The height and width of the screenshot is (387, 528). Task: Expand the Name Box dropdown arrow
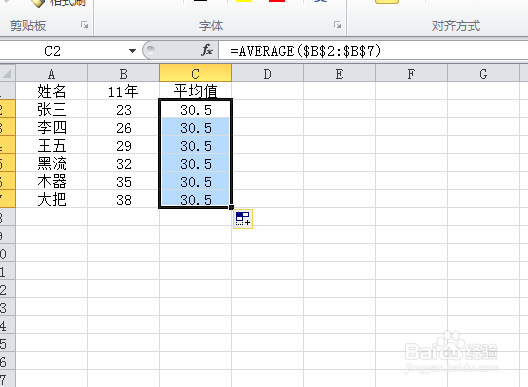(132, 51)
